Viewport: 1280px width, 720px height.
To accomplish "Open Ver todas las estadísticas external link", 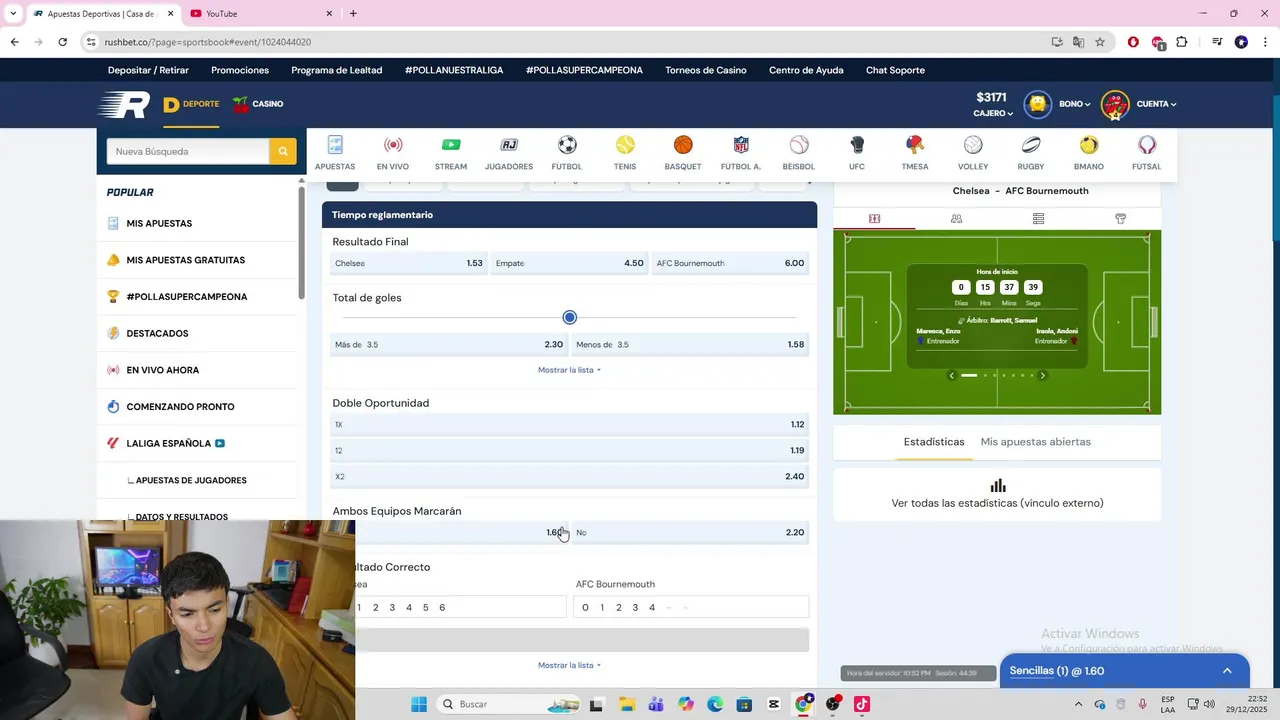I will click(x=997, y=503).
